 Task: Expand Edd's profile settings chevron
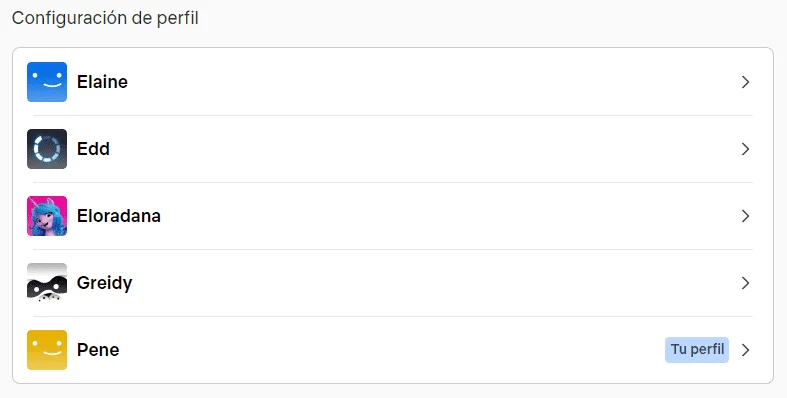pyautogui.click(x=745, y=149)
